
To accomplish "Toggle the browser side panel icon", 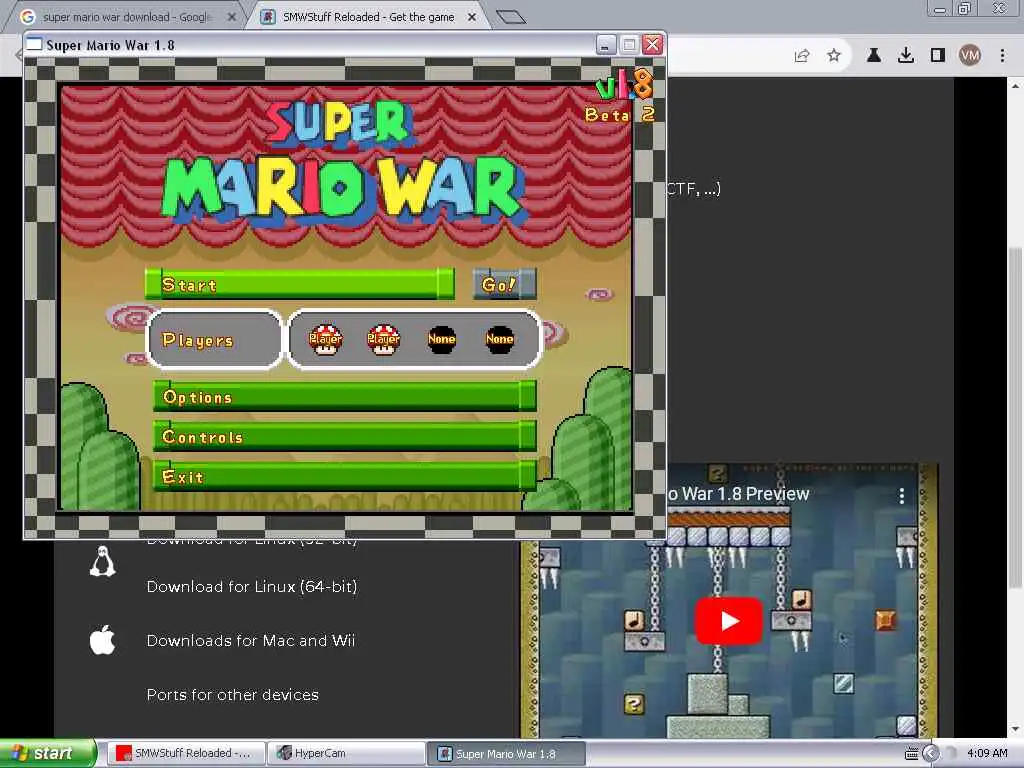I will point(938,56).
